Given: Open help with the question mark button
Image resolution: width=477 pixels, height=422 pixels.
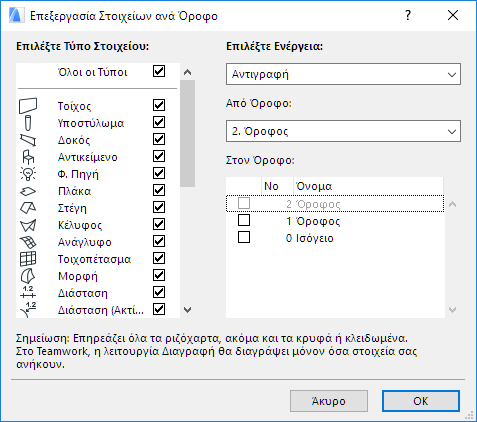Looking at the screenshot, I should 408,15.
